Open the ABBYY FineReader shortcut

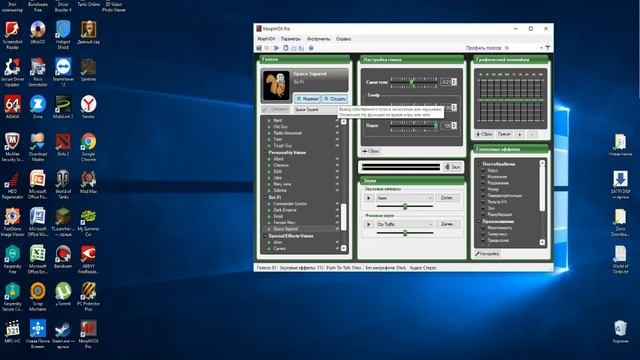pos(88,260)
